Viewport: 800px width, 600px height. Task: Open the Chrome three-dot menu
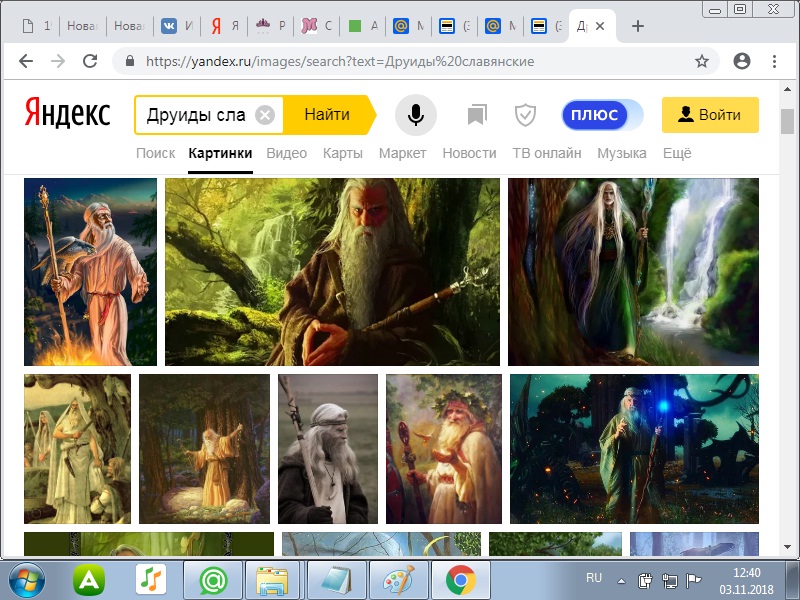(774, 61)
